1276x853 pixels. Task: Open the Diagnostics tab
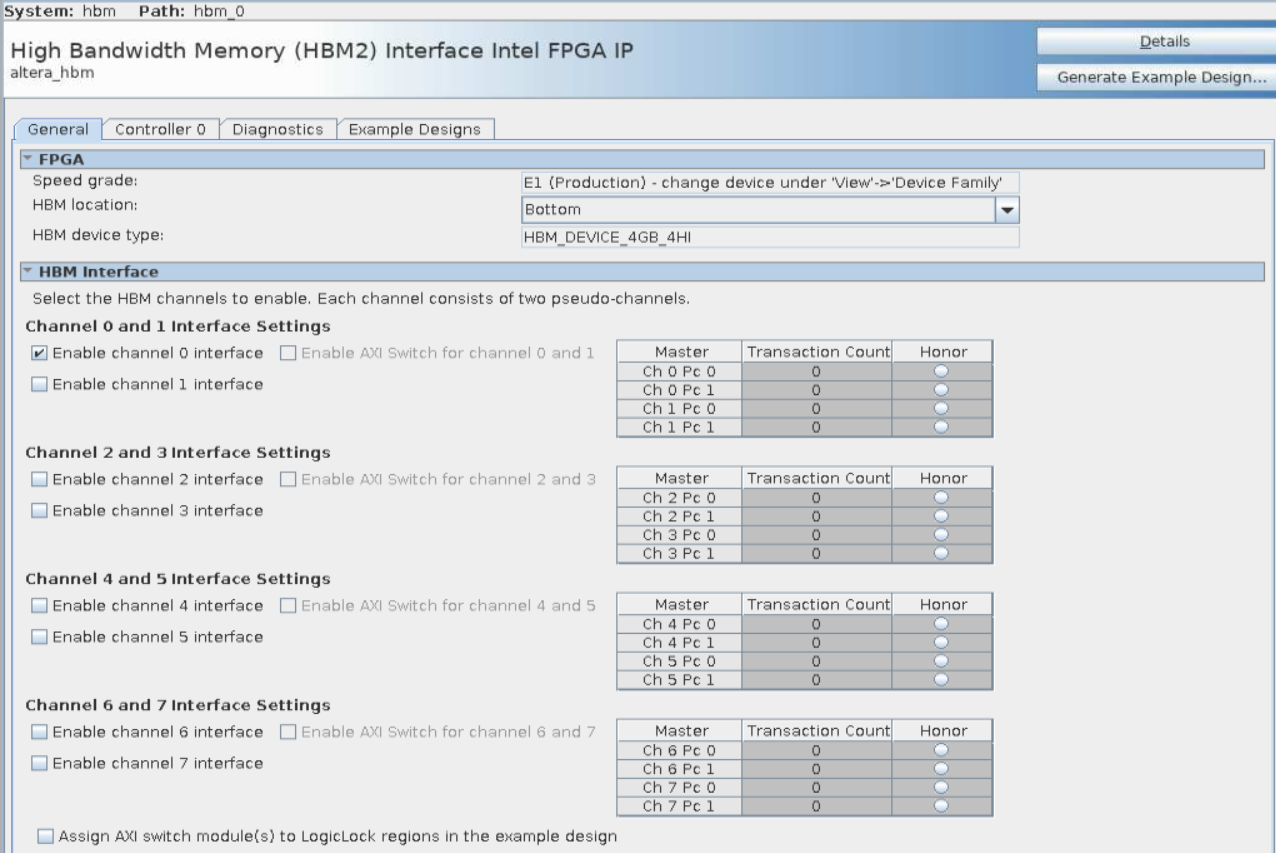277,129
